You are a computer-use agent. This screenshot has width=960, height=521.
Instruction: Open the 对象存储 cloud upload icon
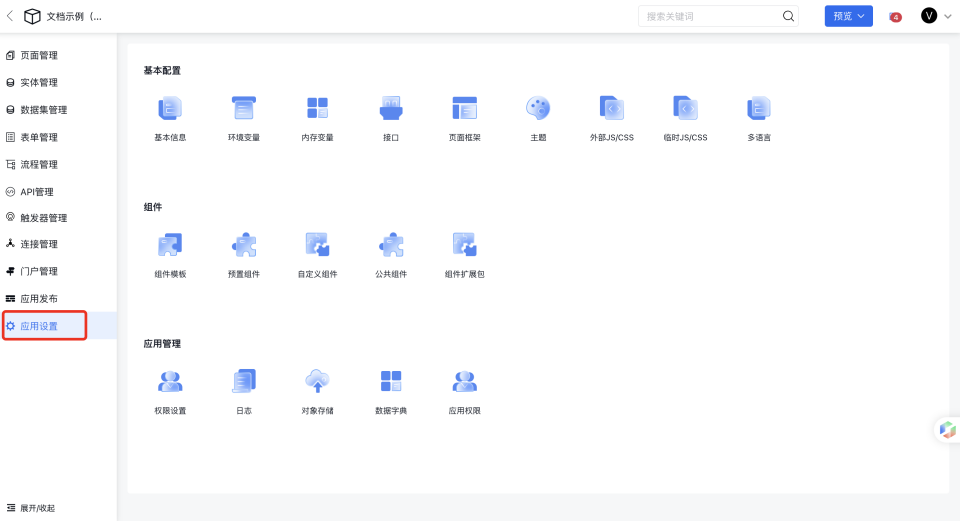[317, 381]
